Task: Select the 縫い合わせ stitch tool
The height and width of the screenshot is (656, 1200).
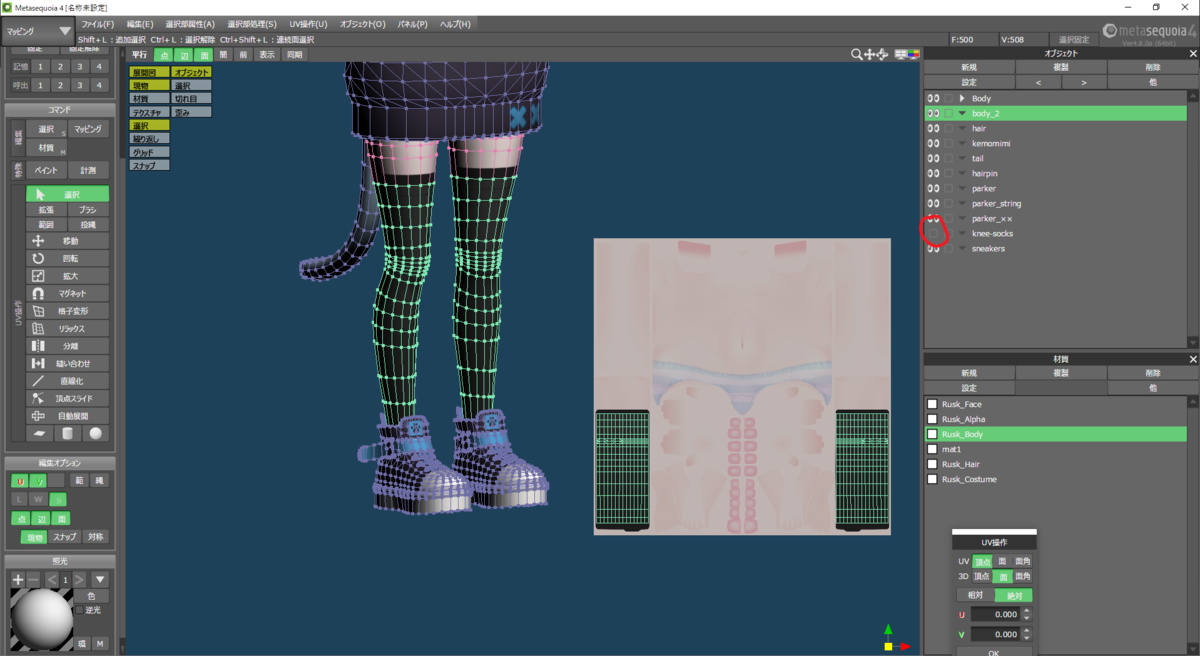Action: pyautogui.click(x=68, y=363)
